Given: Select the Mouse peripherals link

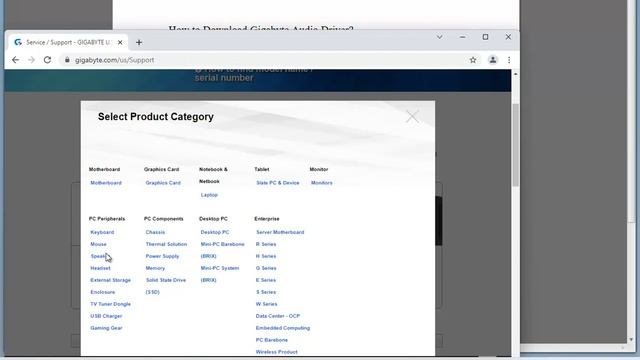Looking at the screenshot, I should [98, 244].
